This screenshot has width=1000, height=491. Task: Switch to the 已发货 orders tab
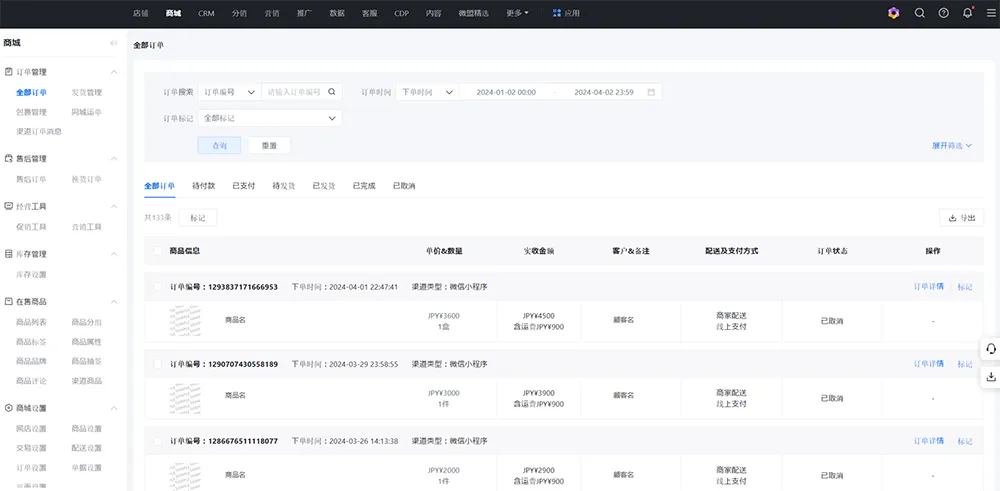324,186
